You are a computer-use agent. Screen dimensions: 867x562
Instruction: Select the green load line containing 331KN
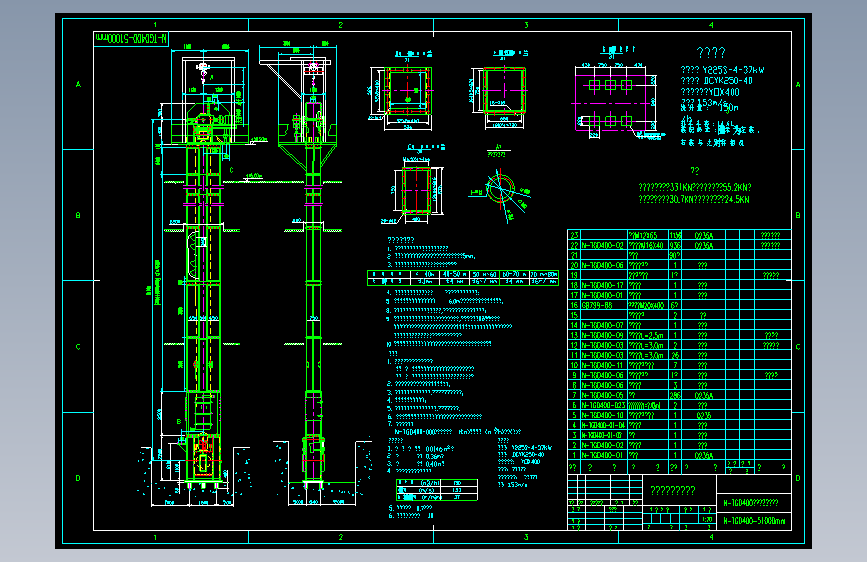click(x=695, y=188)
